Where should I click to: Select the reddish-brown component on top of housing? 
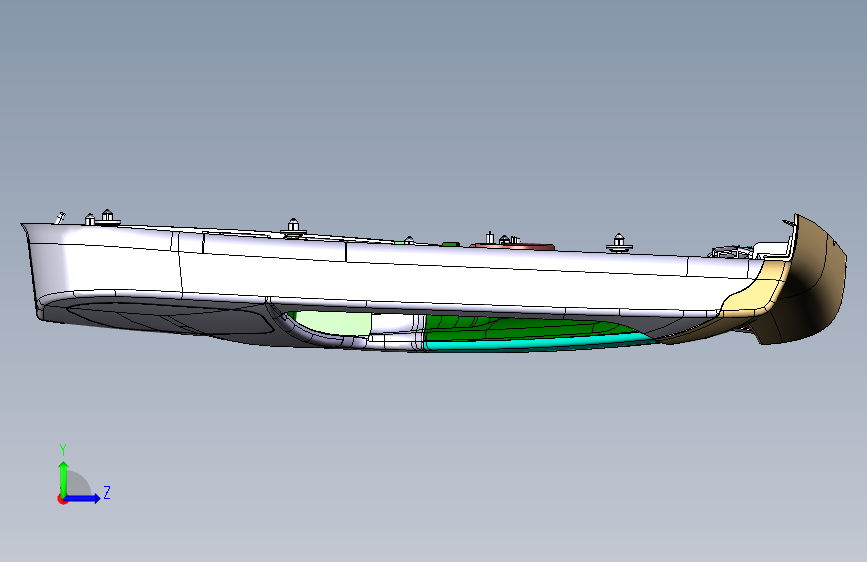[x=513, y=246]
